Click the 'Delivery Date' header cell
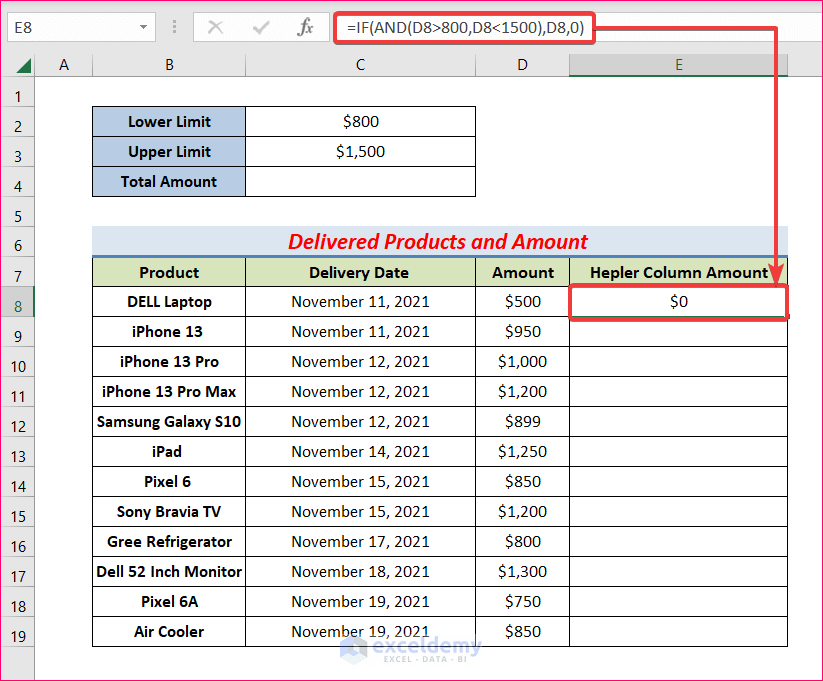 pos(360,272)
